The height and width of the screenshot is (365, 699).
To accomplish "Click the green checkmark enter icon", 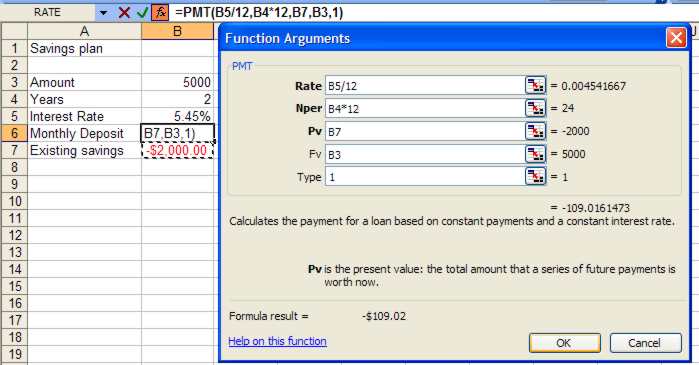I will pyautogui.click(x=142, y=12).
